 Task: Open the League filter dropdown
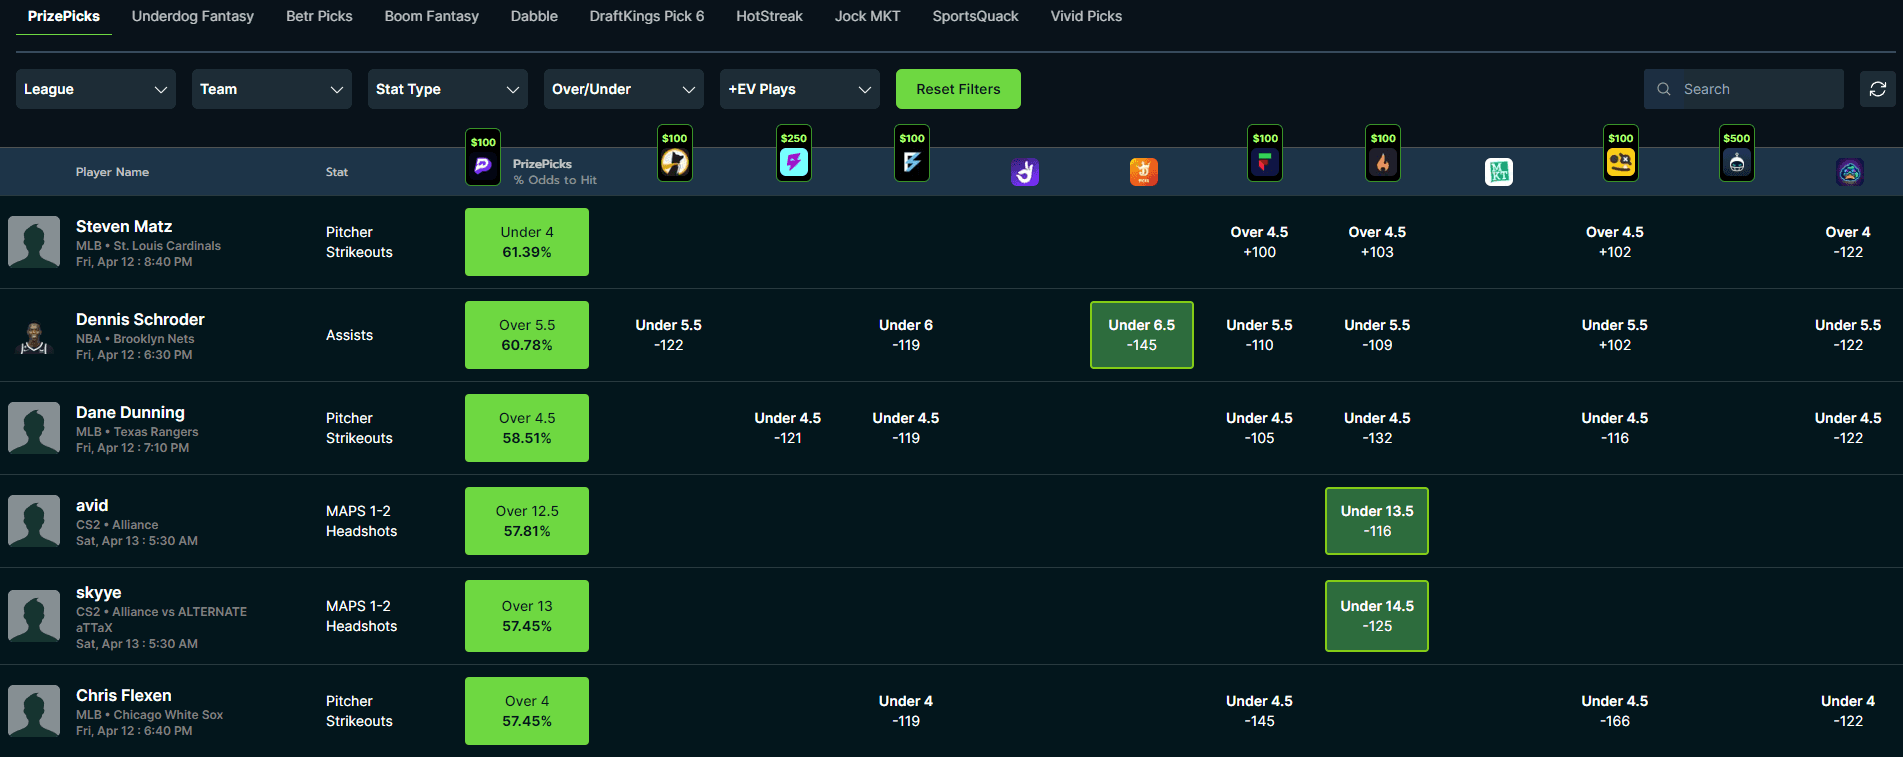coord(96,89)
